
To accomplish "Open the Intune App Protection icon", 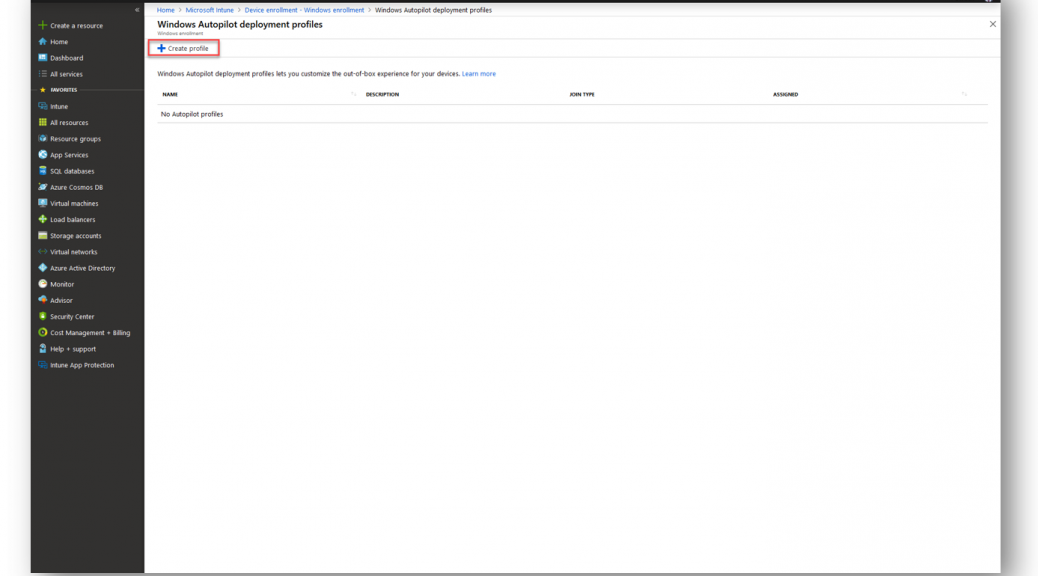I will click(x=42, y=365).
